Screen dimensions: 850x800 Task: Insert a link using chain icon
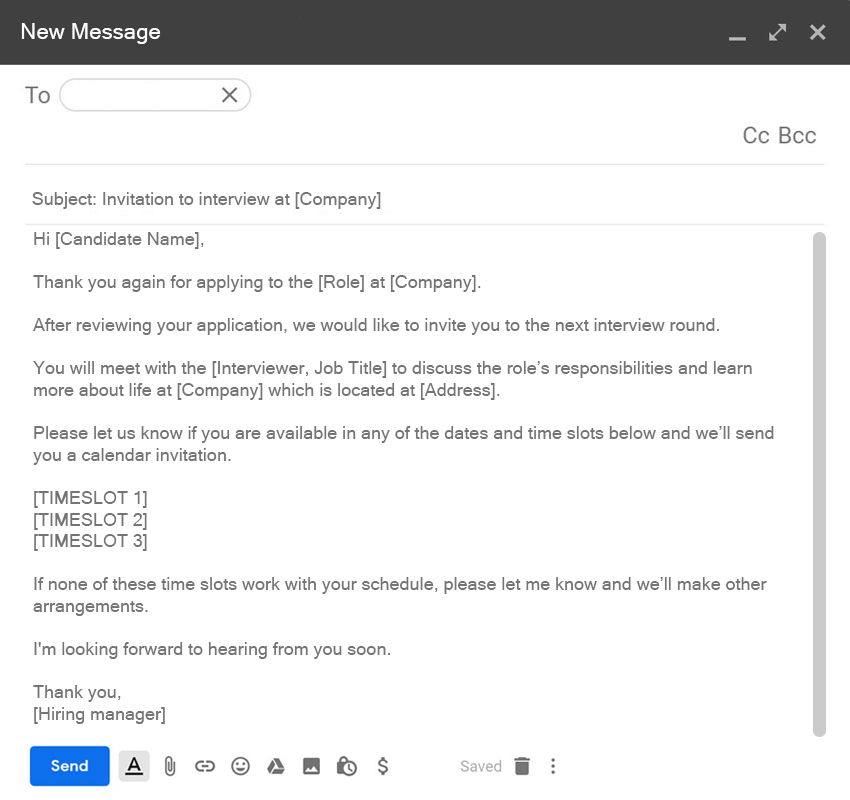coord(205,766)
